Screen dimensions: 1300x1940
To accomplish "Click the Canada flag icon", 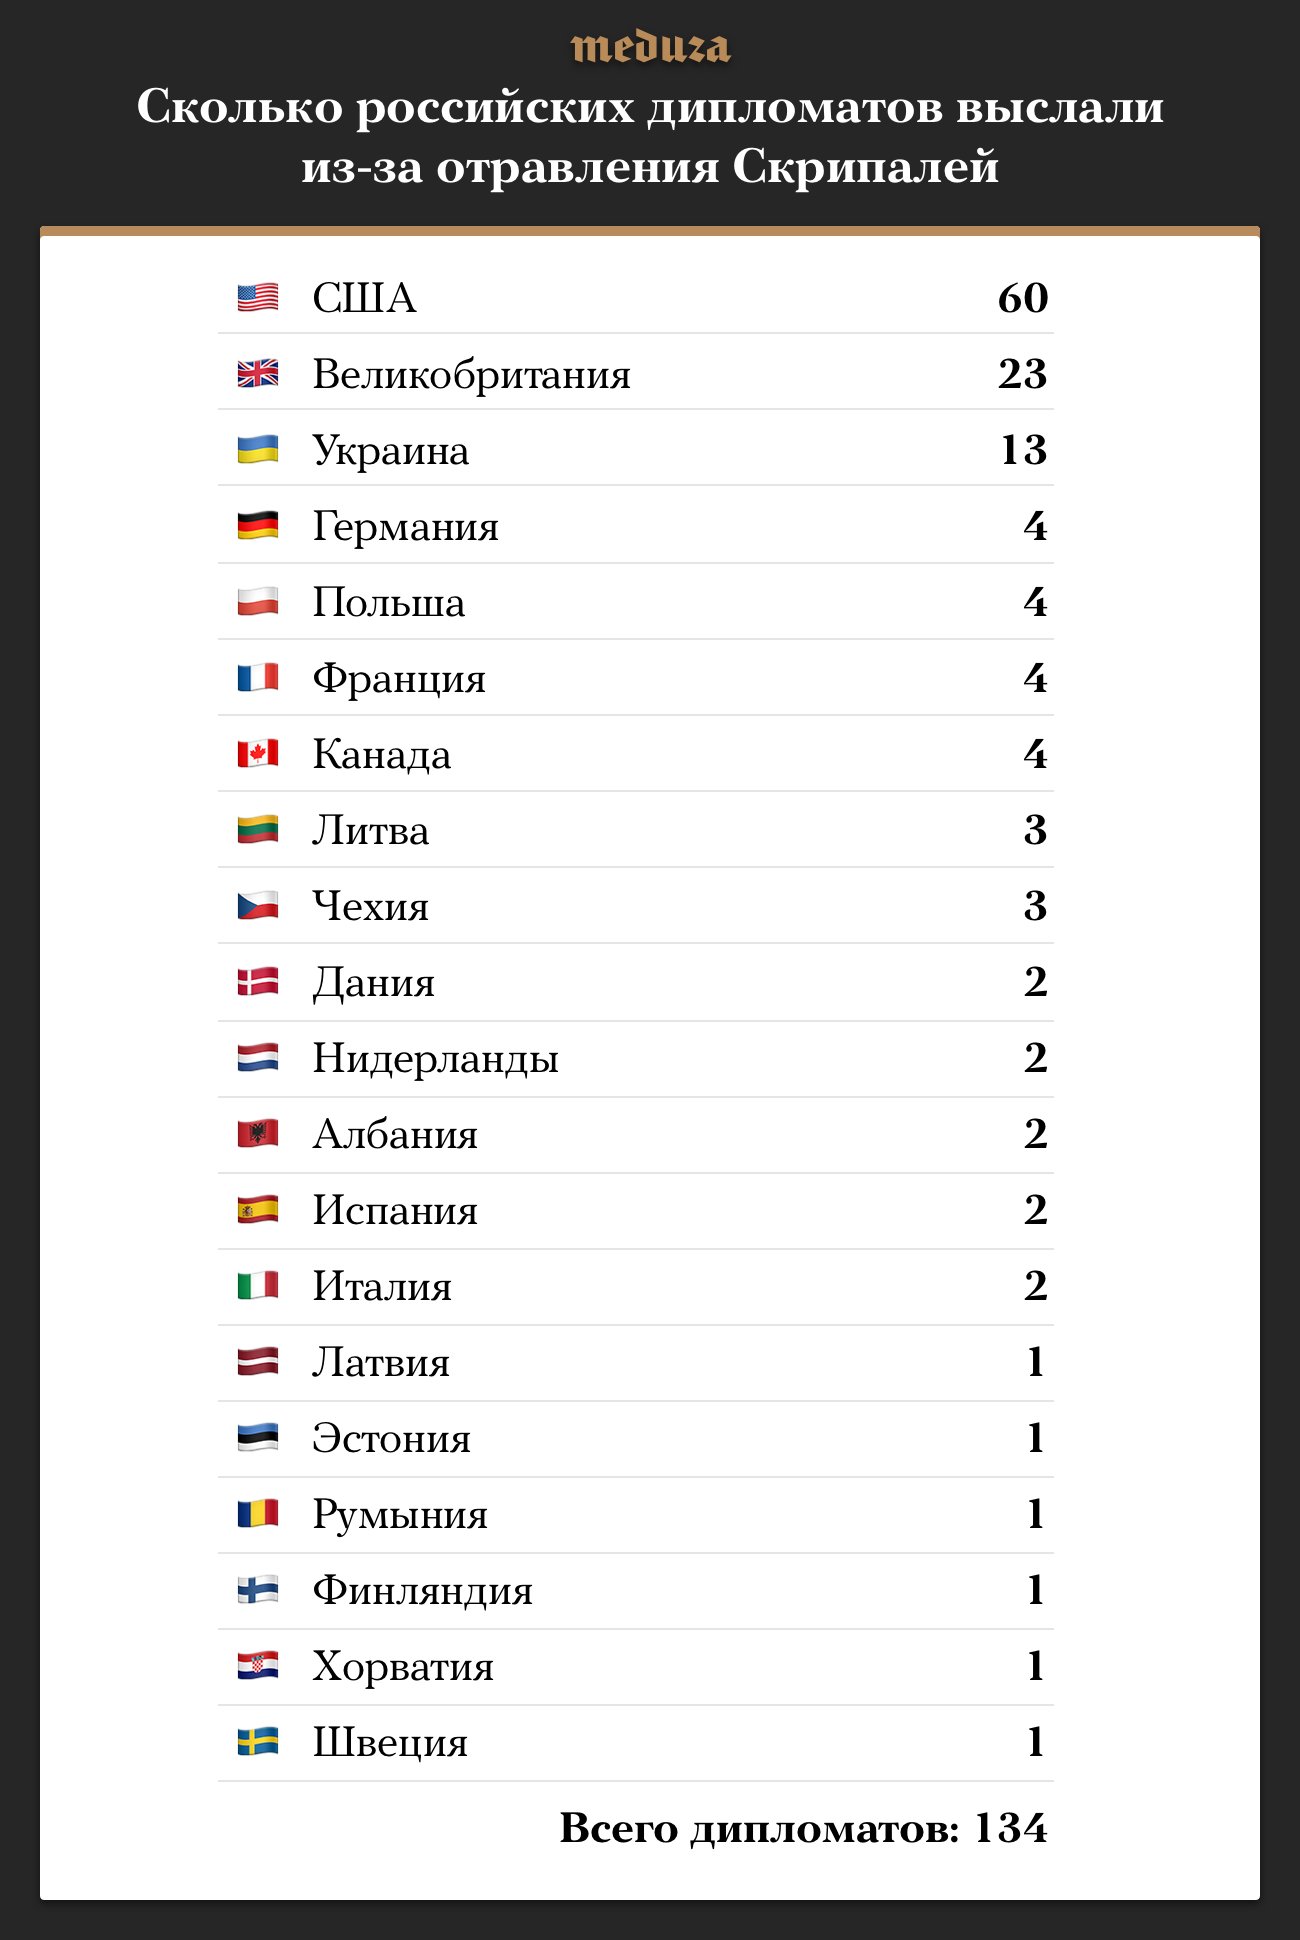I will click(x=258, y=753).
